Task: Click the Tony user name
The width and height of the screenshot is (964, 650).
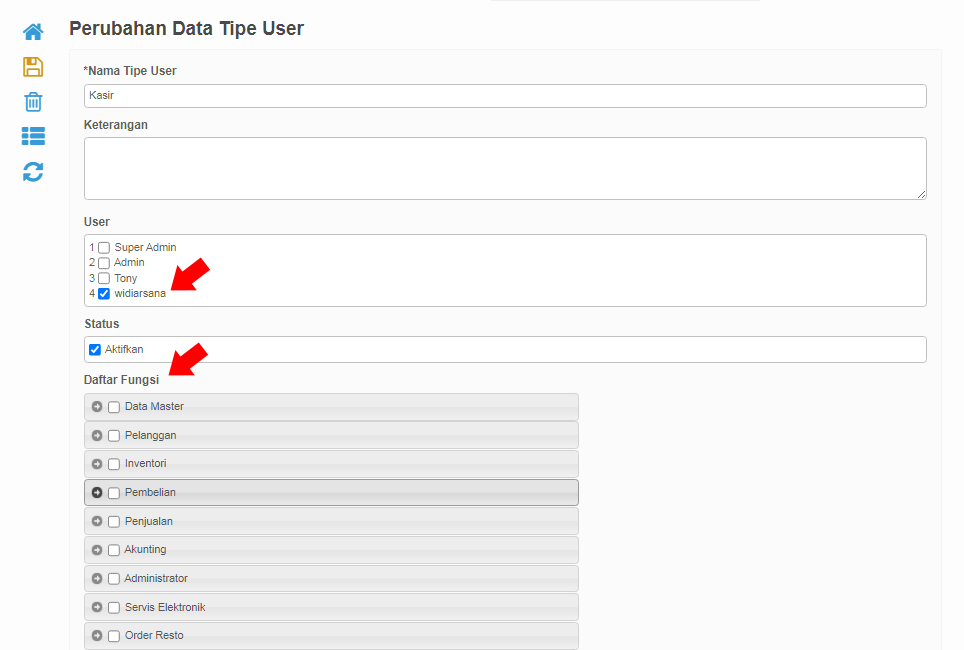Action: [x=125, y=279]
